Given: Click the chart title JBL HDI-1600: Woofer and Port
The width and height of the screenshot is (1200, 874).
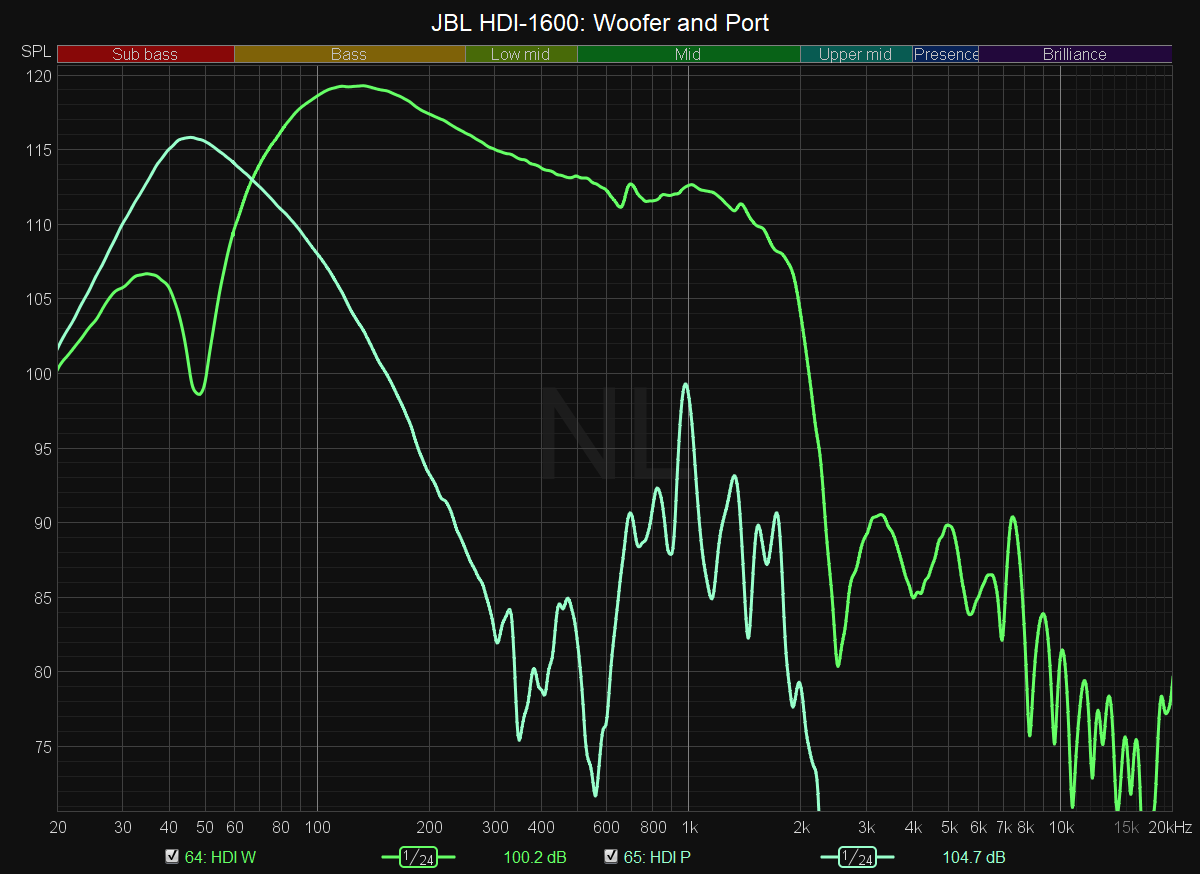Looking at the screenshot, I should click(600, 23).
